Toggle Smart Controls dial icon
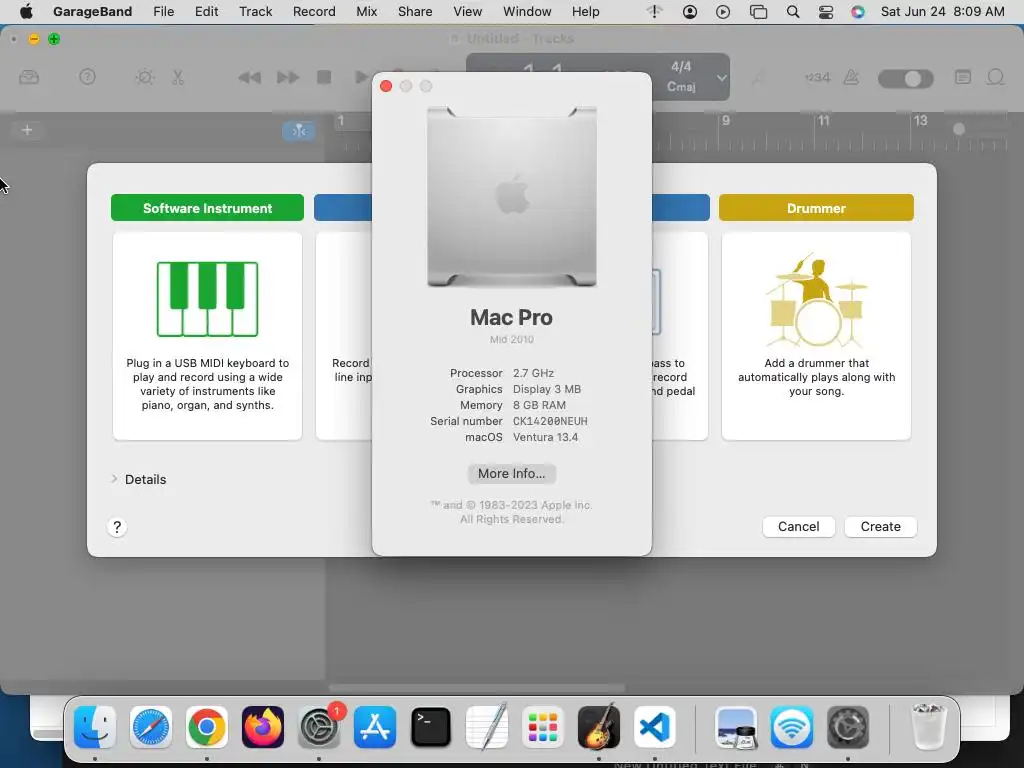1024x768 pixels. coord(144,77)
